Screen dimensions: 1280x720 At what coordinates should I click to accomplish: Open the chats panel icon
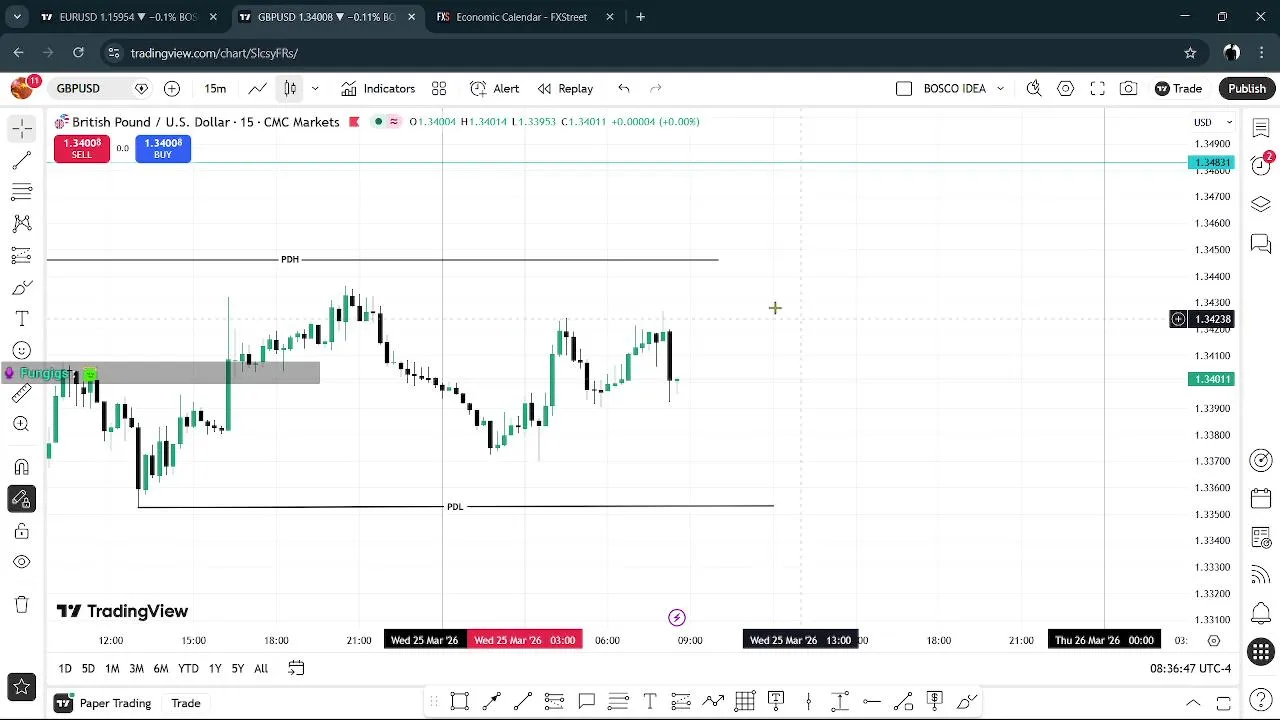pyautogui.click(x=1261, y=244)
